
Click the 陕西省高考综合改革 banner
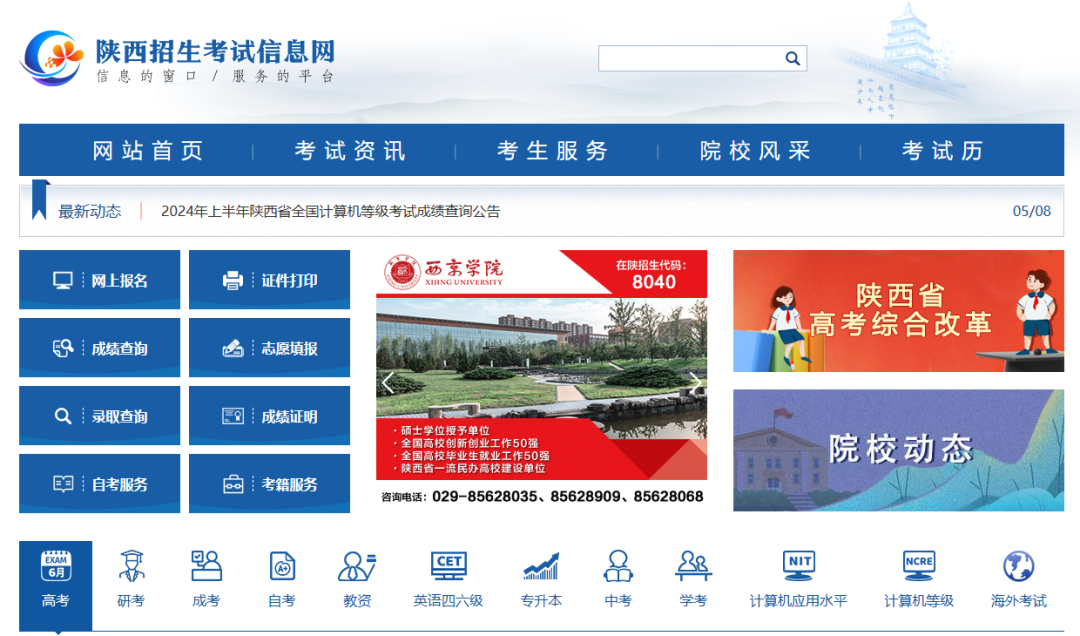point(897,311)
